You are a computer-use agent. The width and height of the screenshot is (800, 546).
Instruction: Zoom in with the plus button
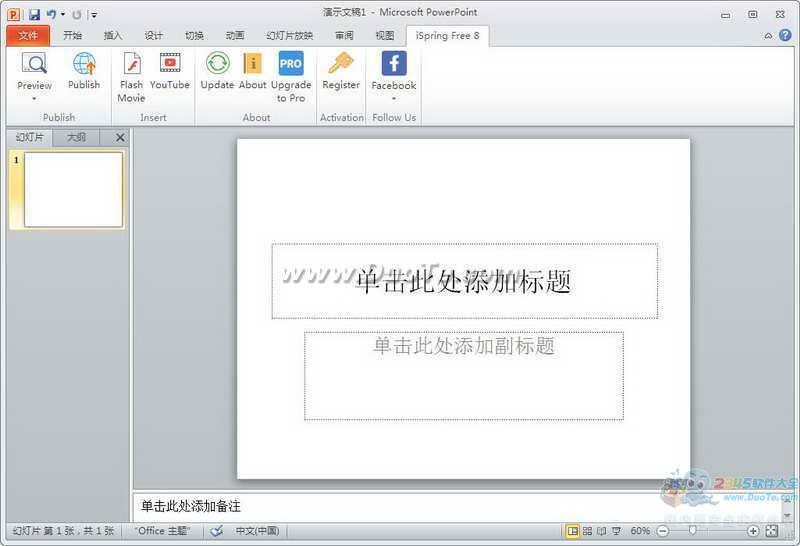[753, 531]
